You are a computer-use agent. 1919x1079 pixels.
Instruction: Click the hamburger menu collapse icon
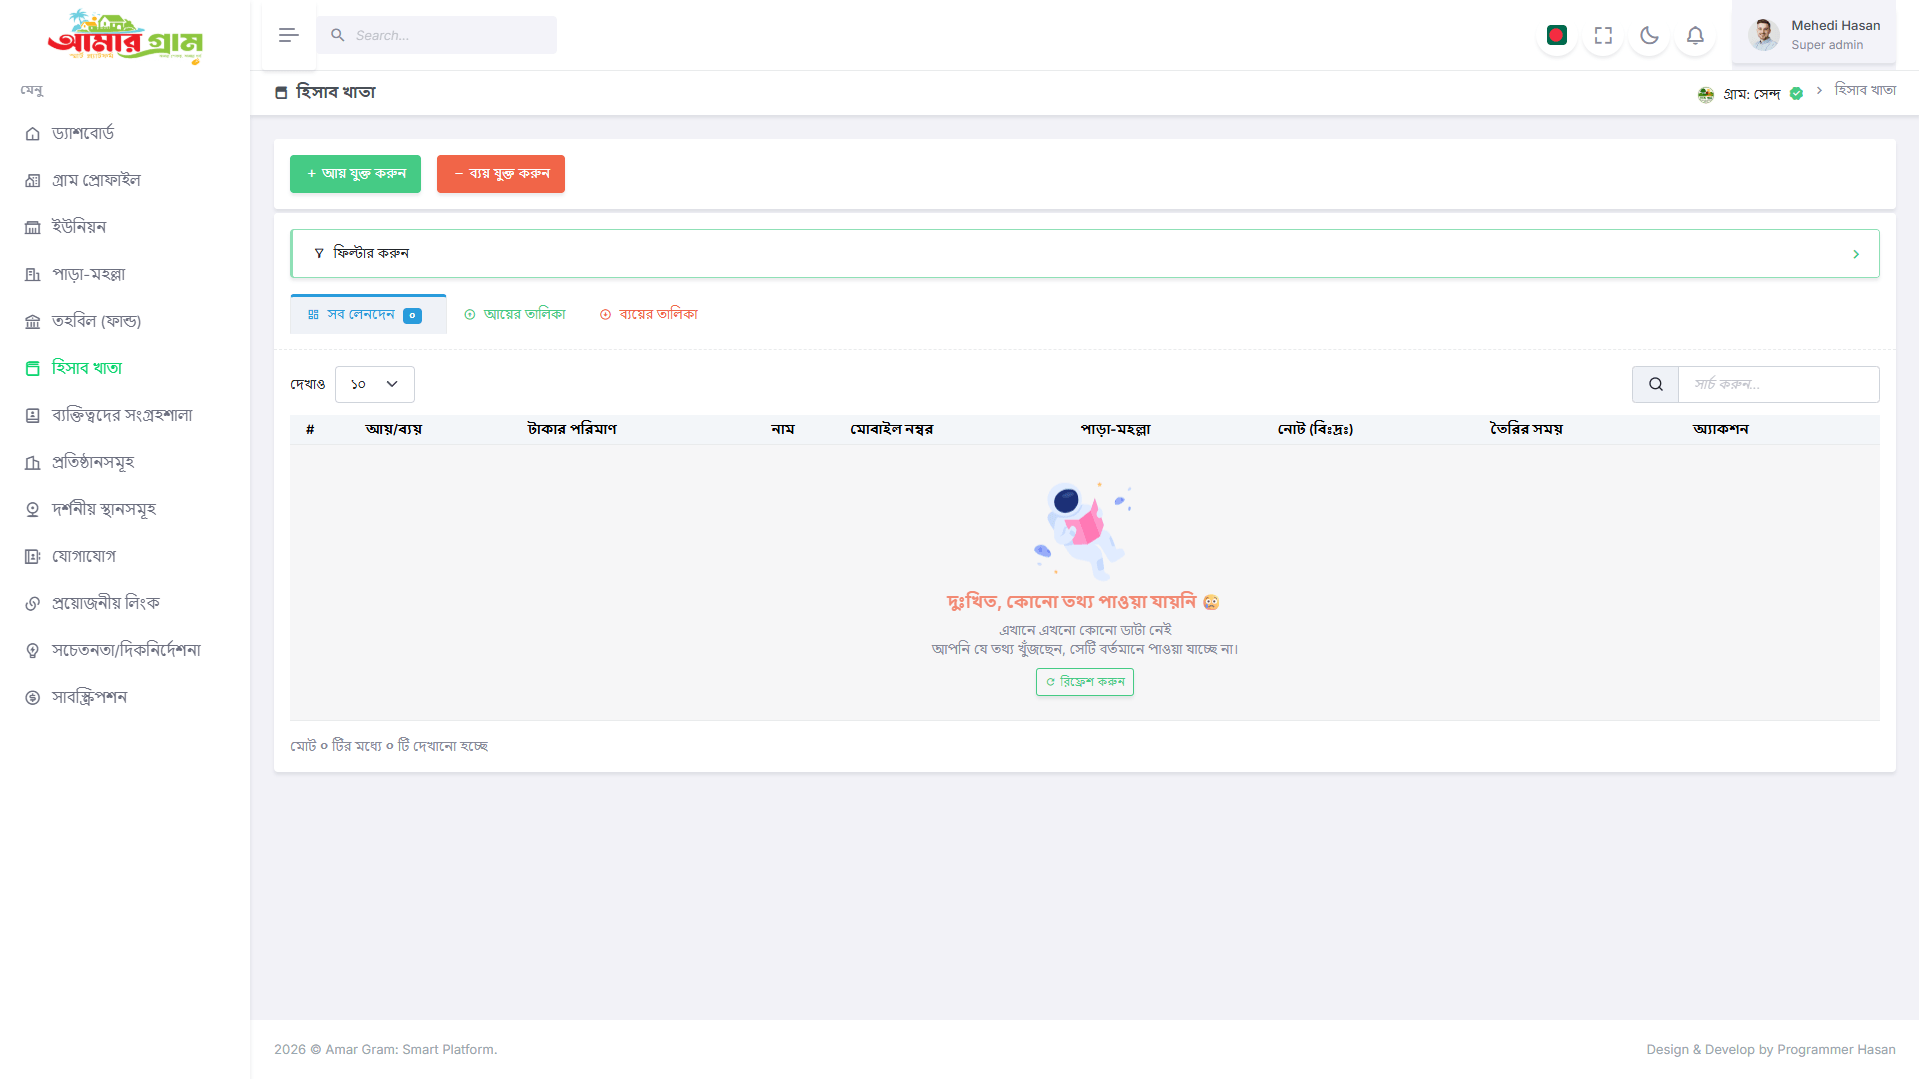coord(289,35)
